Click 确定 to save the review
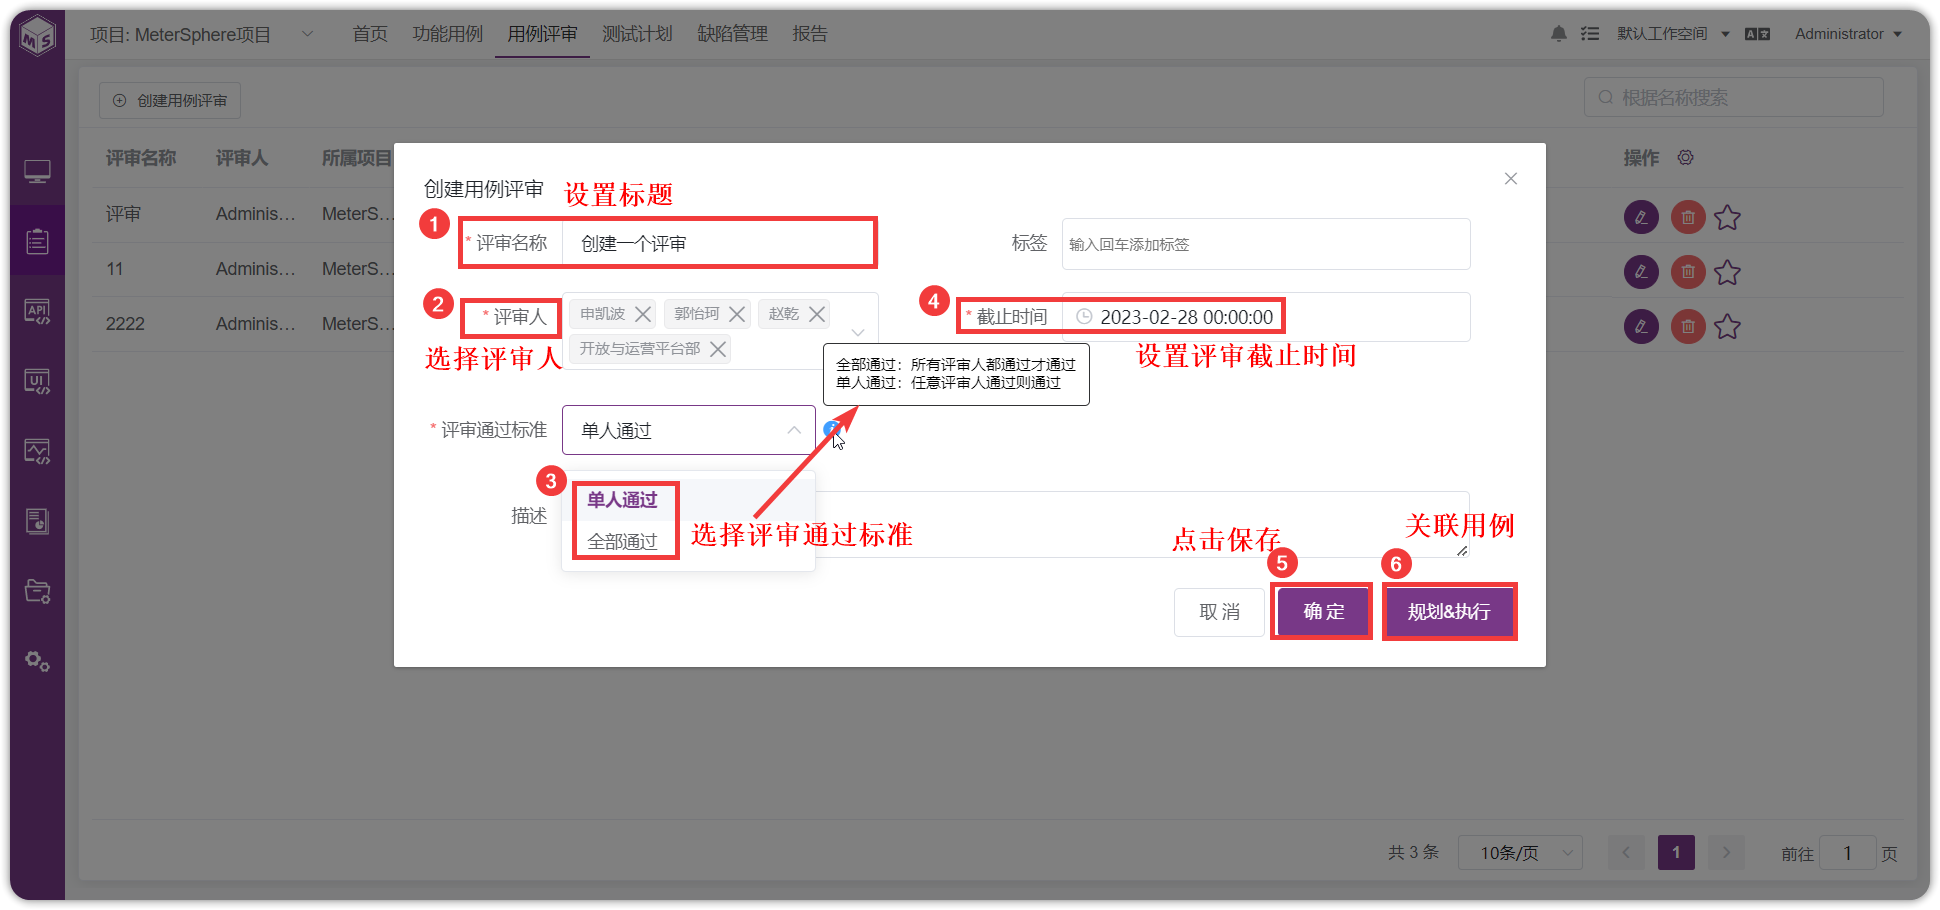 coord(1324,612)
